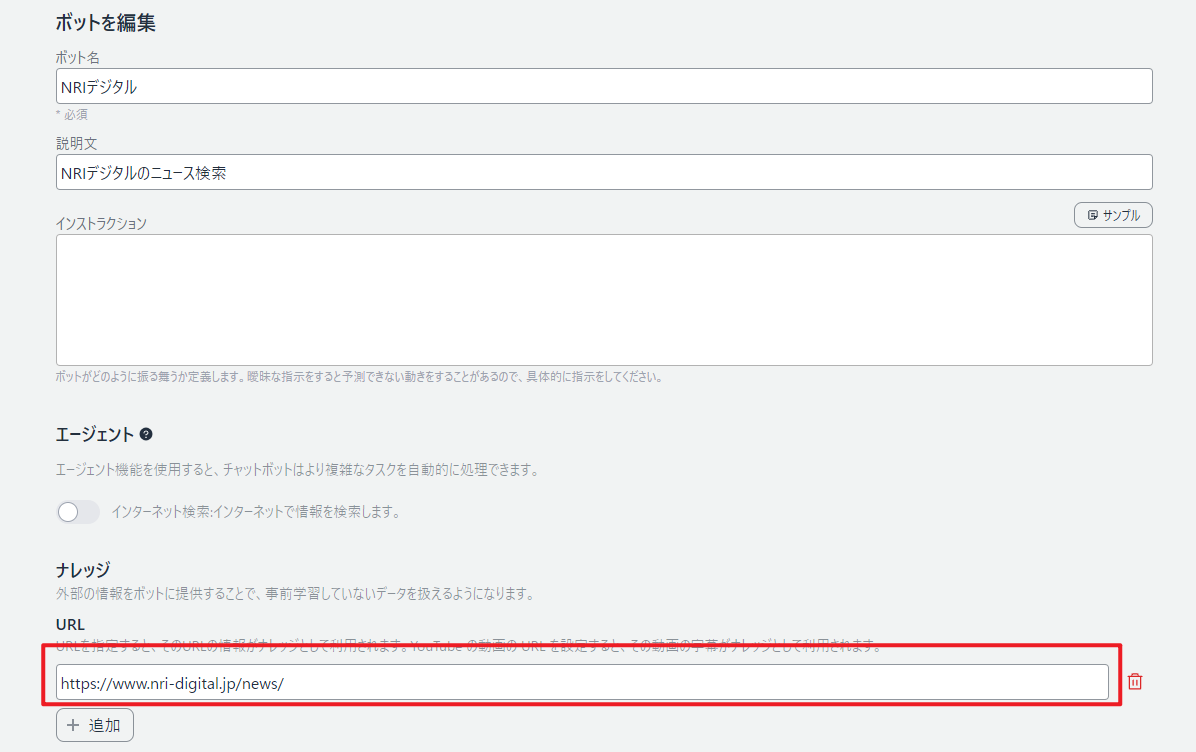
Task: Click the ボットを編集 page heading
Action: [x=105, y=23]
